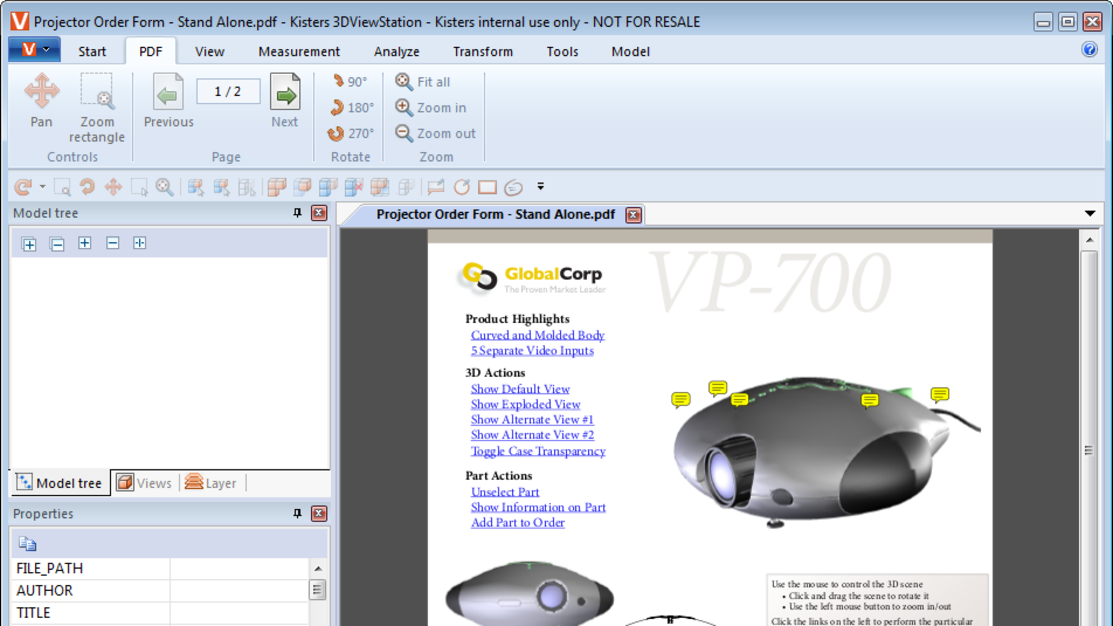Select the AUTHOR property row

point(160,591)
